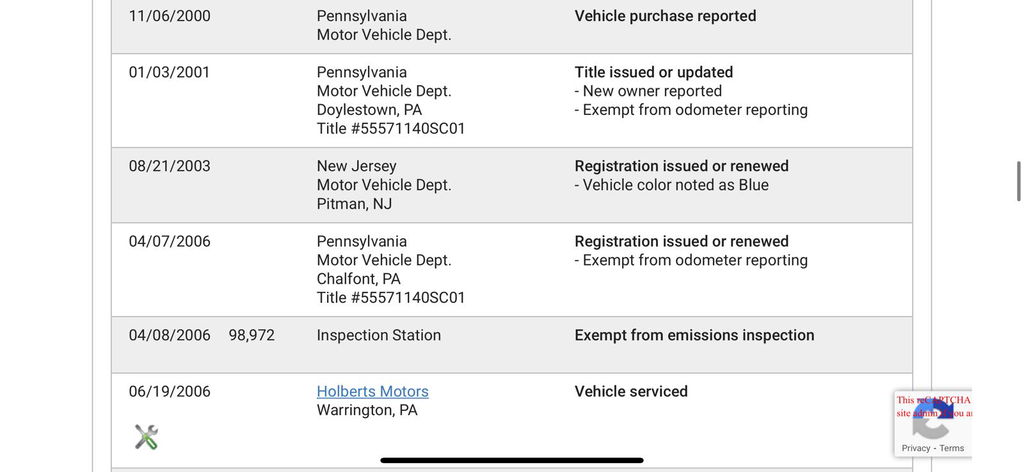Click the Vehicle serviced record heading
The height and width of the screenshot is (472, 1024).
coord(631,392)
